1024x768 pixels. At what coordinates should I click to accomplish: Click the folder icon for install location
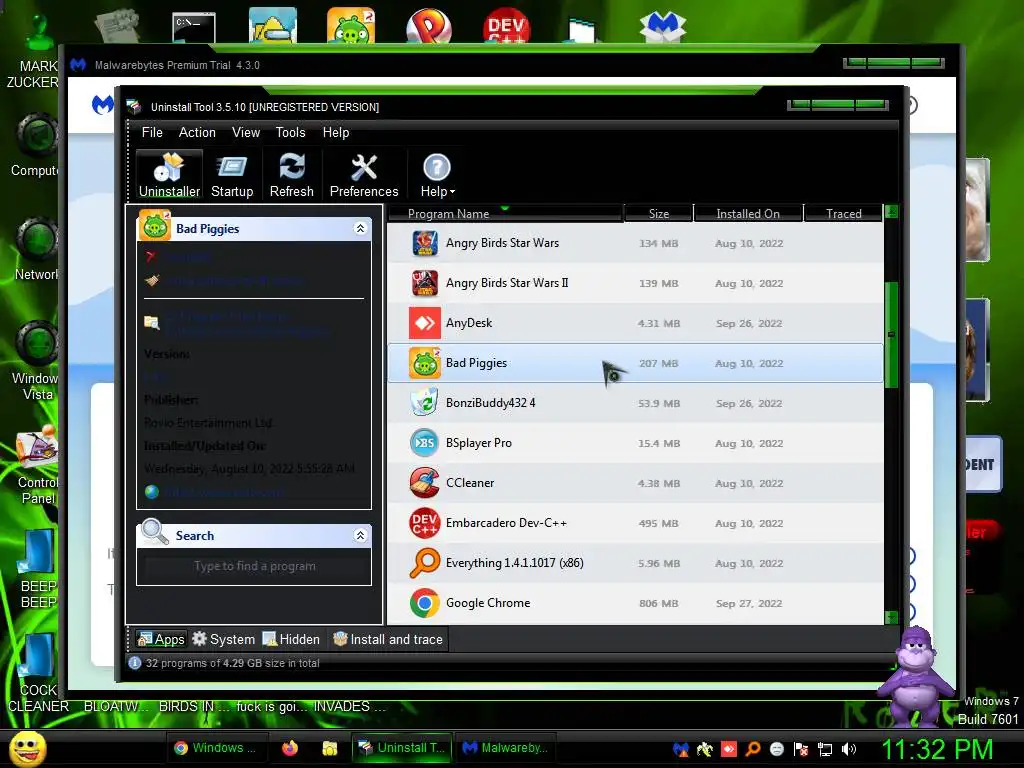click(x=152, y=322)
